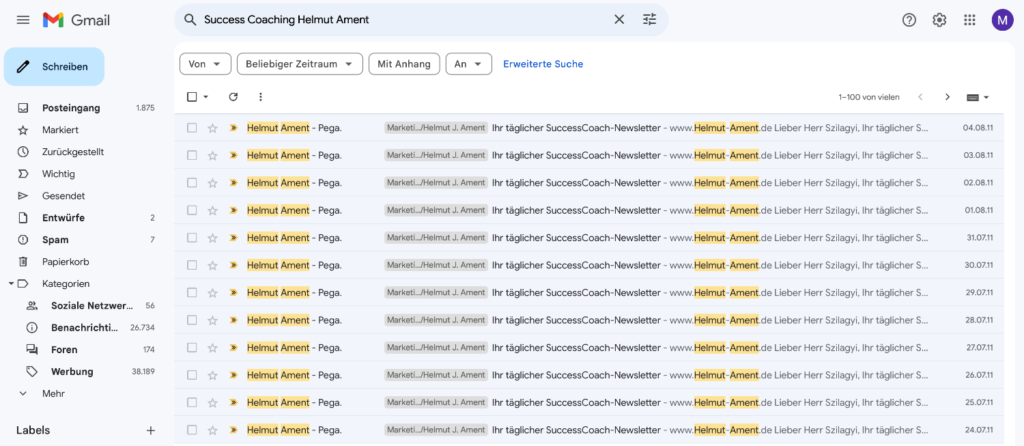Open search options sliders icon
Viewport: 1024px width, 446px height.
point(649,20)
